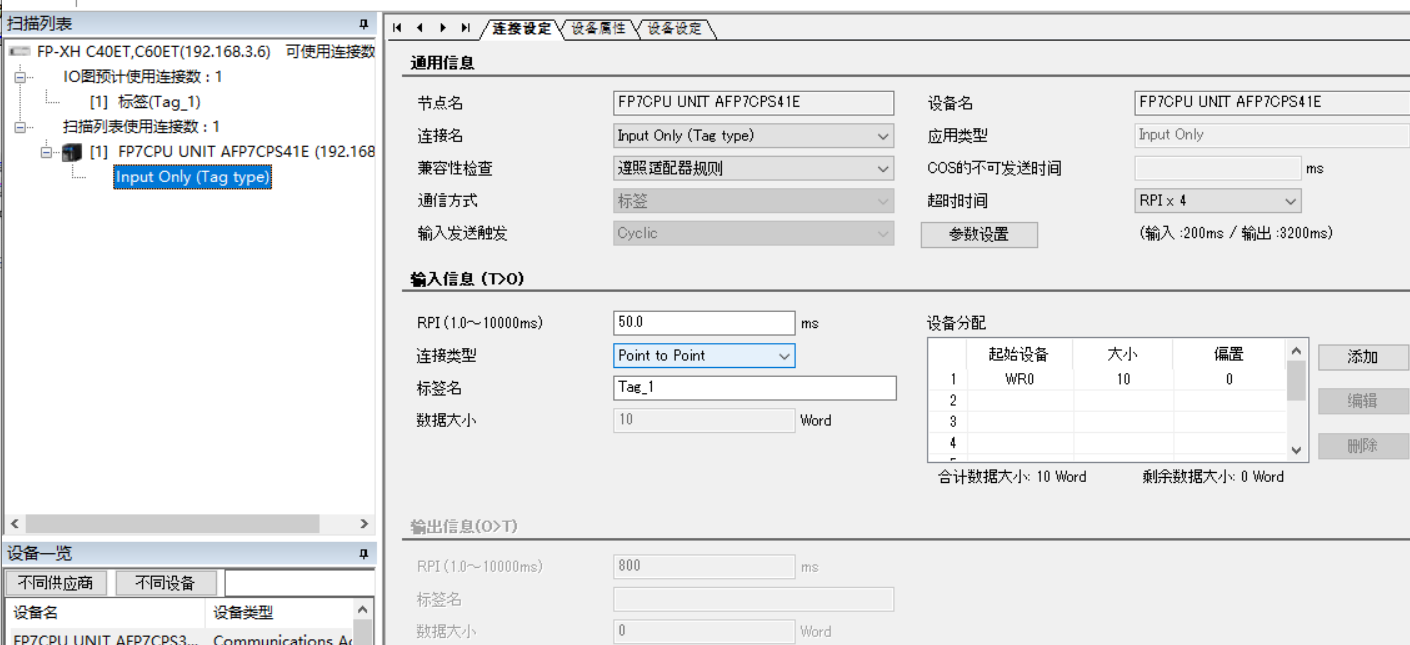Click next tab navigation arrow

click(x=443, y=28)
